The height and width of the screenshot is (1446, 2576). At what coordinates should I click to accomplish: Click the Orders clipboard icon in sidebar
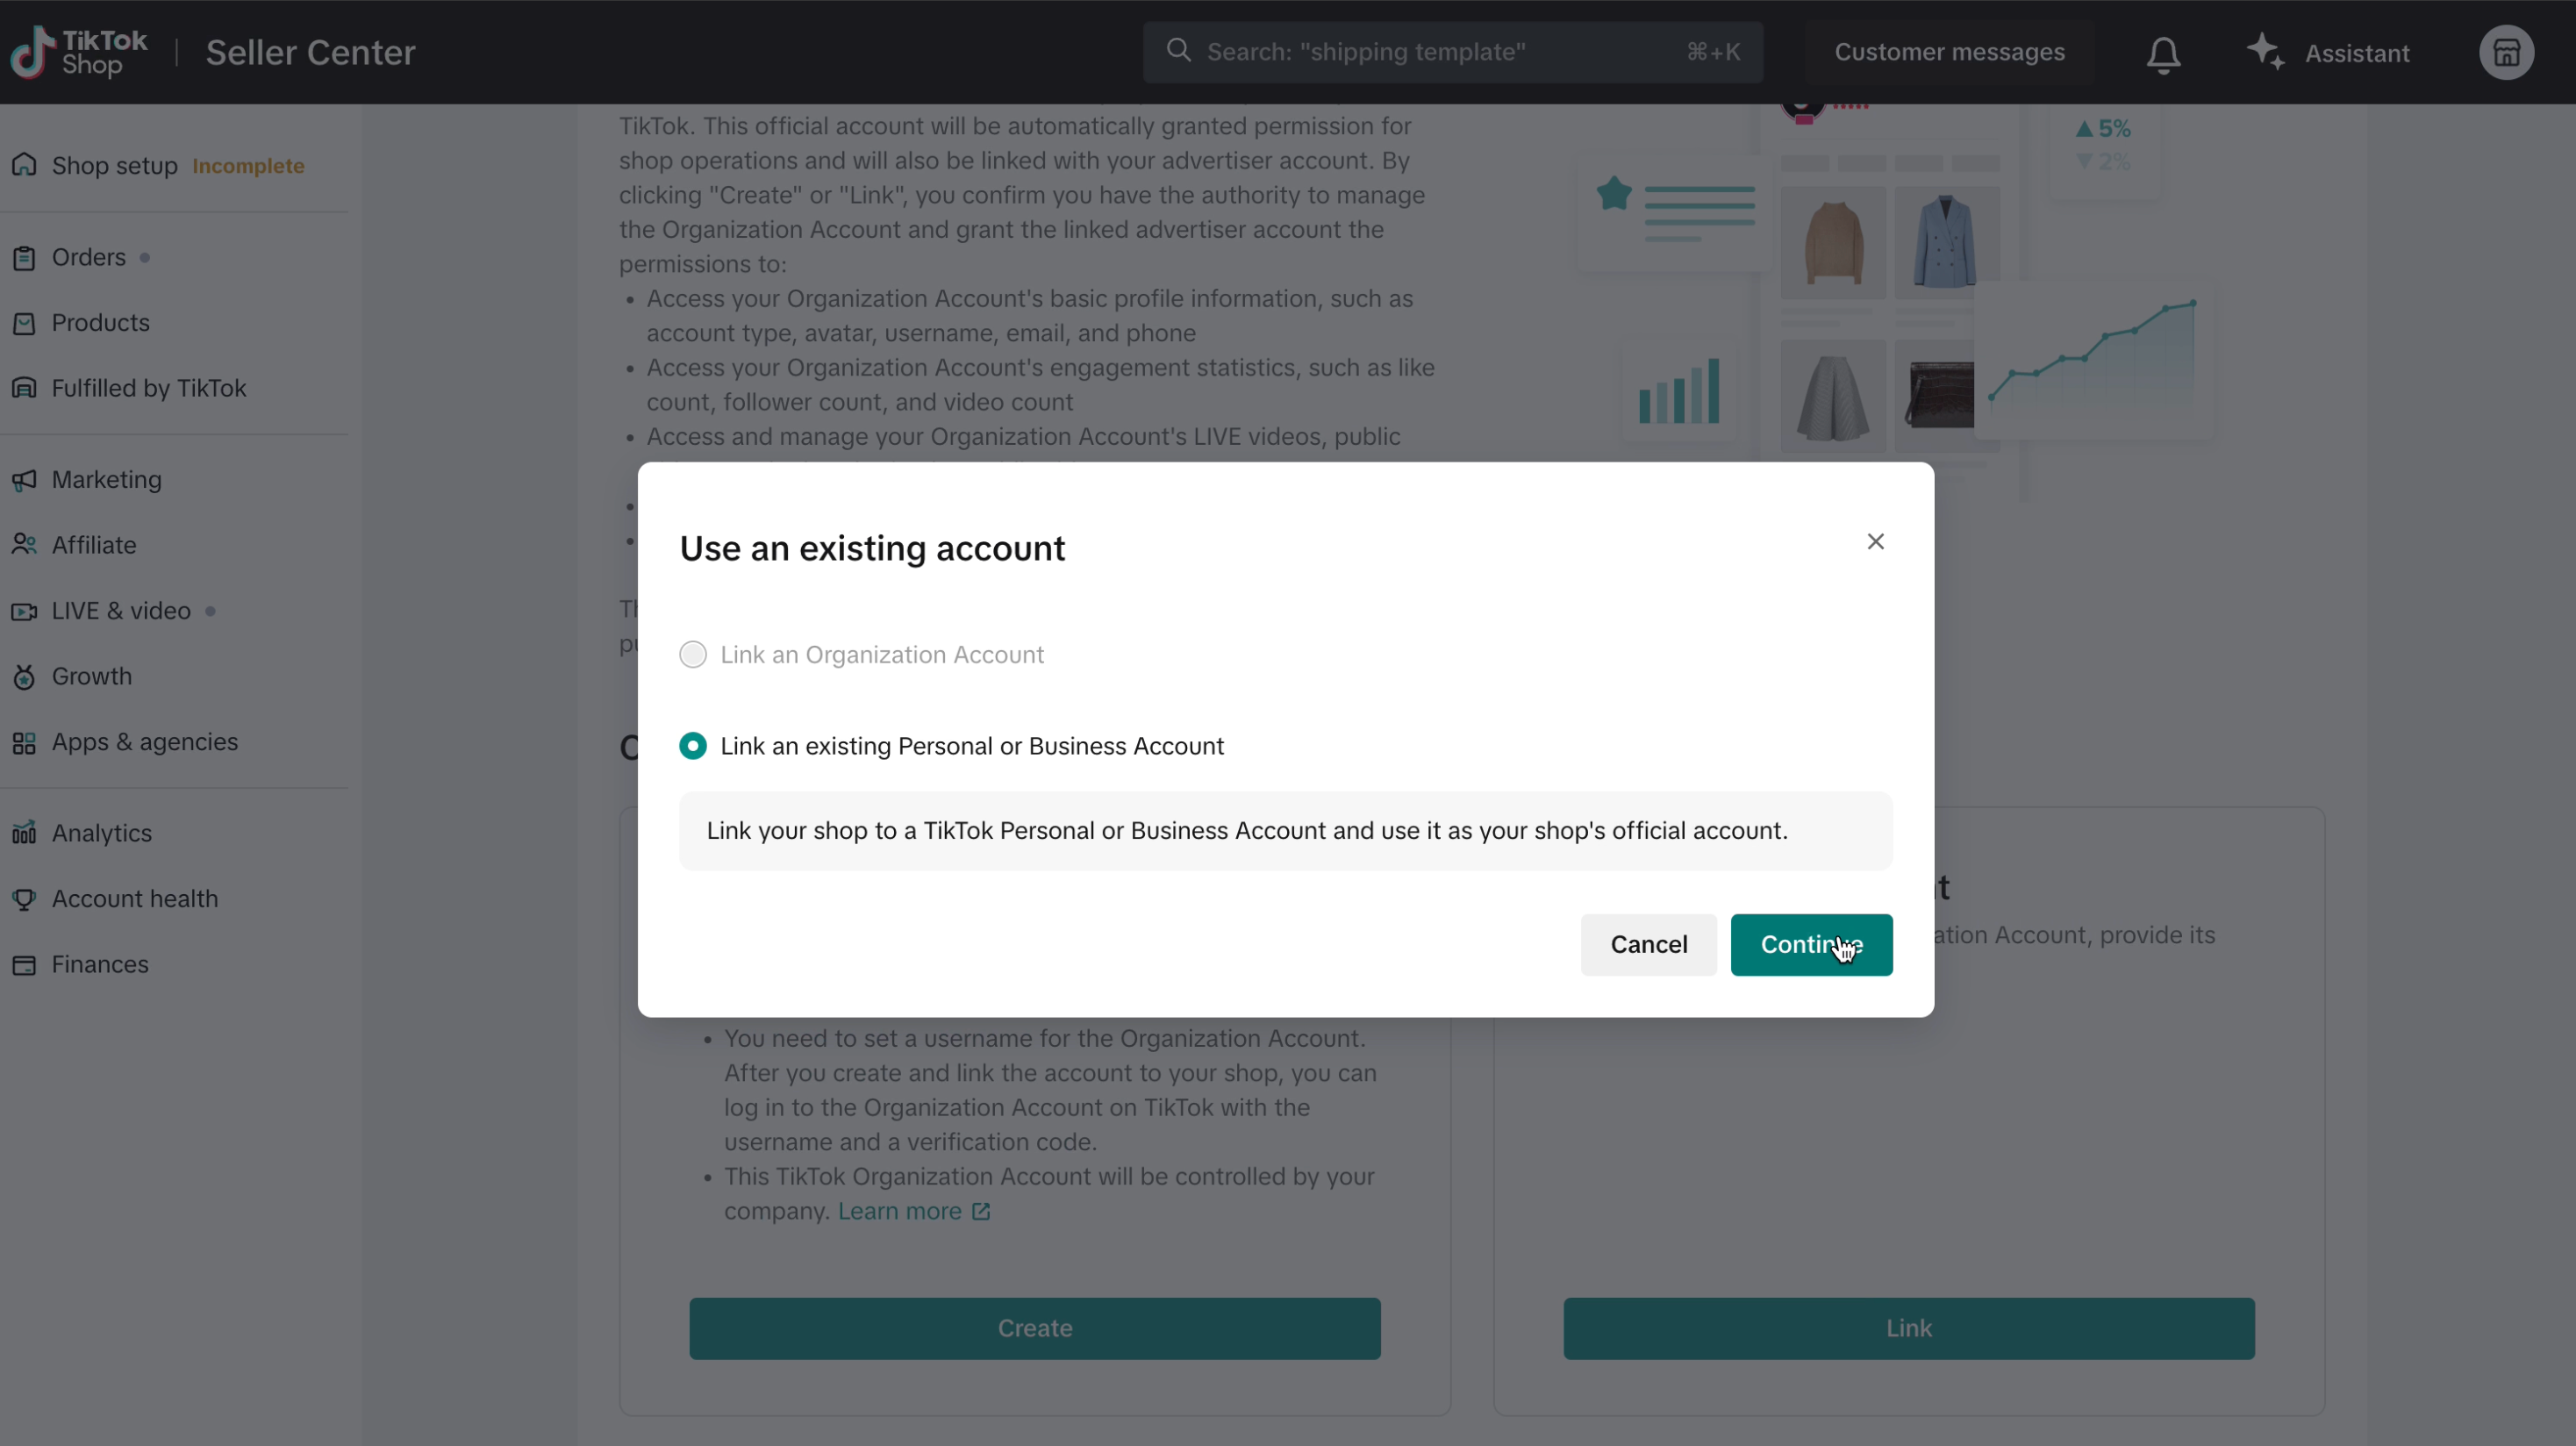(24, 258)
